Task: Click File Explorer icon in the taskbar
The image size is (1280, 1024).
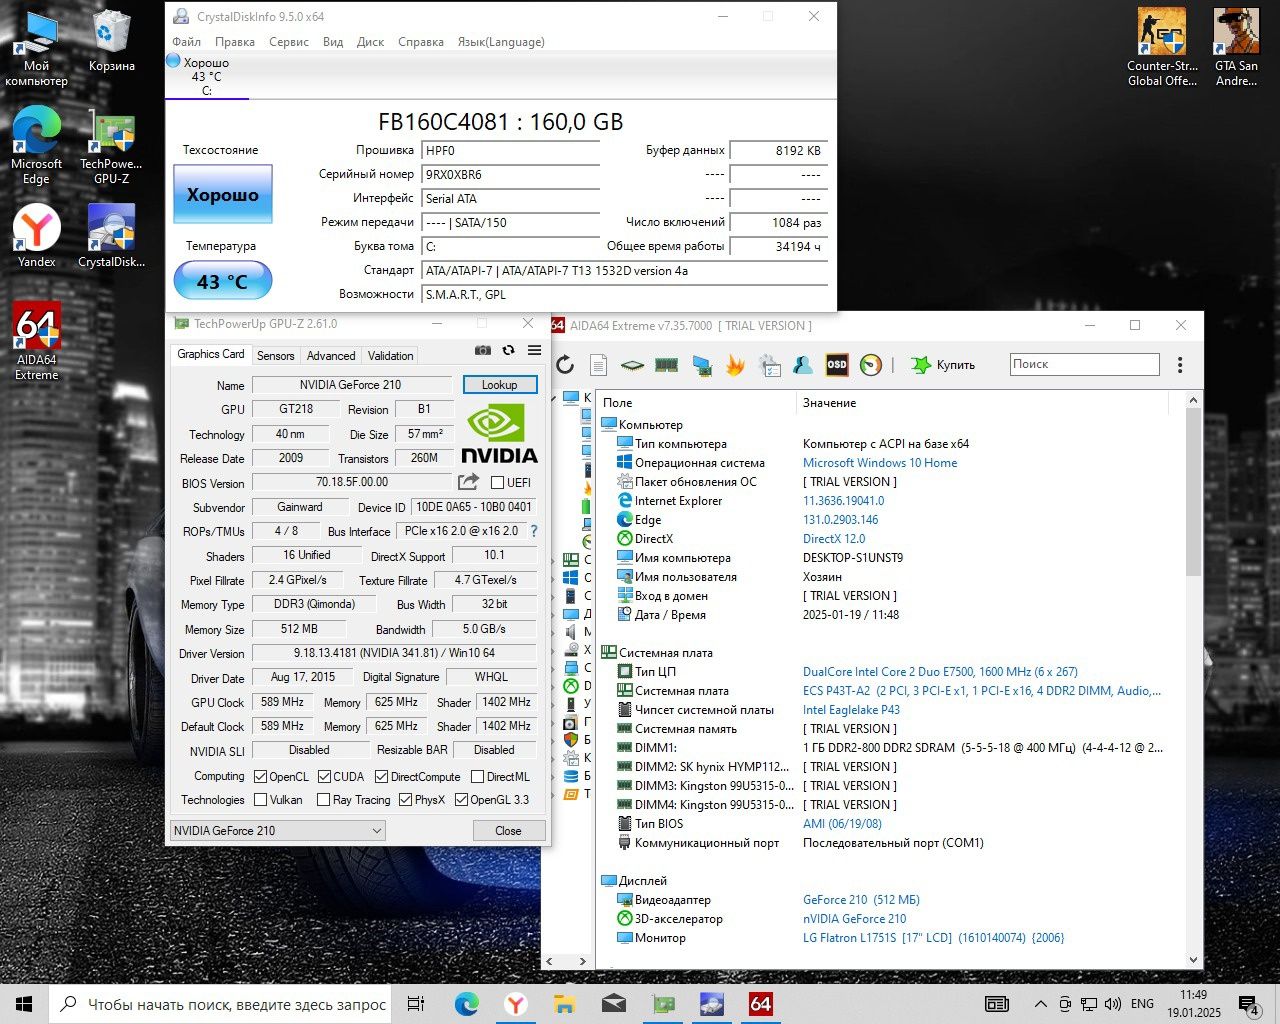Action: point(564,1004)
